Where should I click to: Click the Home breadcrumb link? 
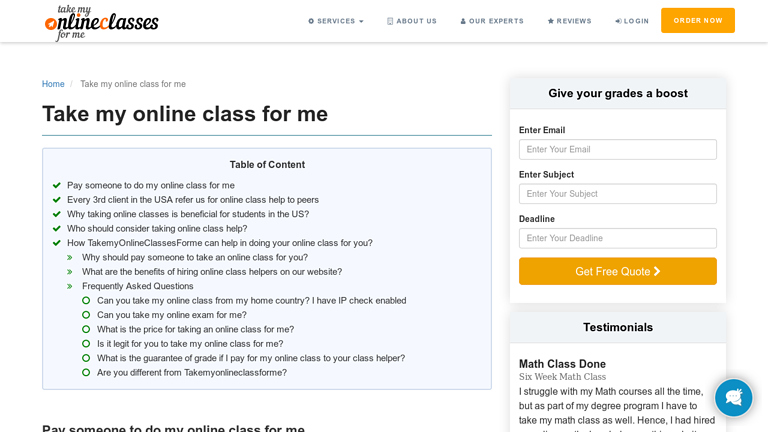(53, 84)
